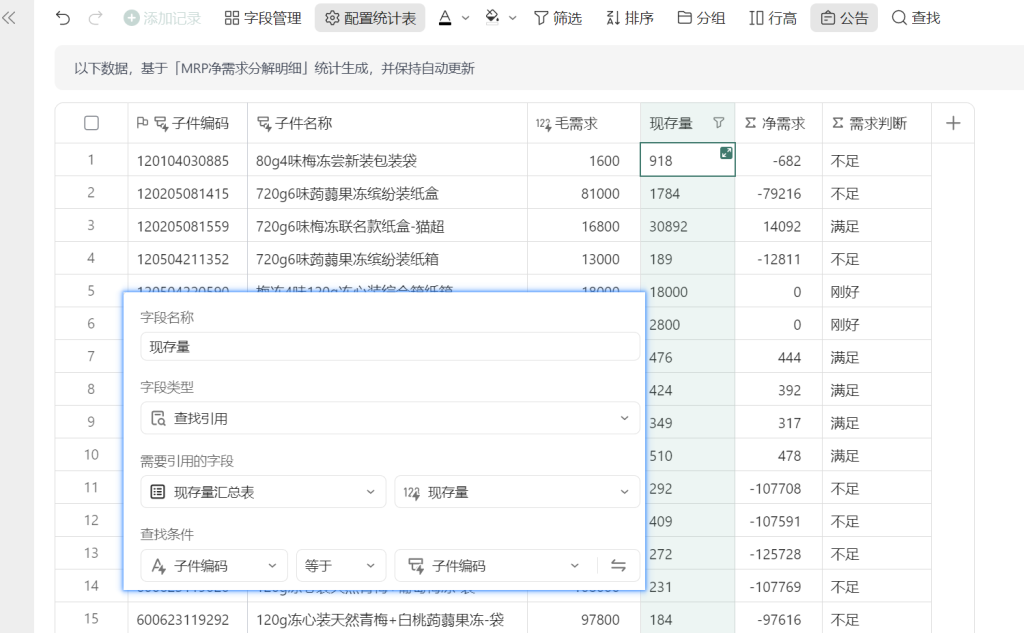Edit the 字段名称 input containing 现存量
Screen dimensions: 1024x633
pos(390,347)
